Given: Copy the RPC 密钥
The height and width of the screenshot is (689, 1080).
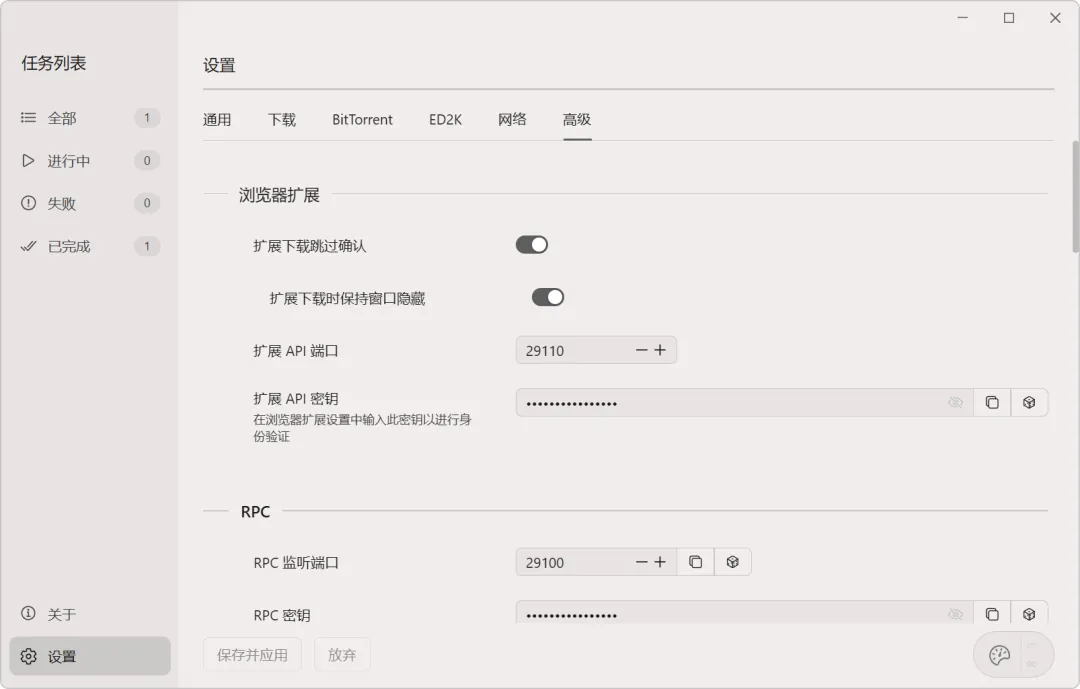Looking at the screenshot, I should (x=992, y=613).
